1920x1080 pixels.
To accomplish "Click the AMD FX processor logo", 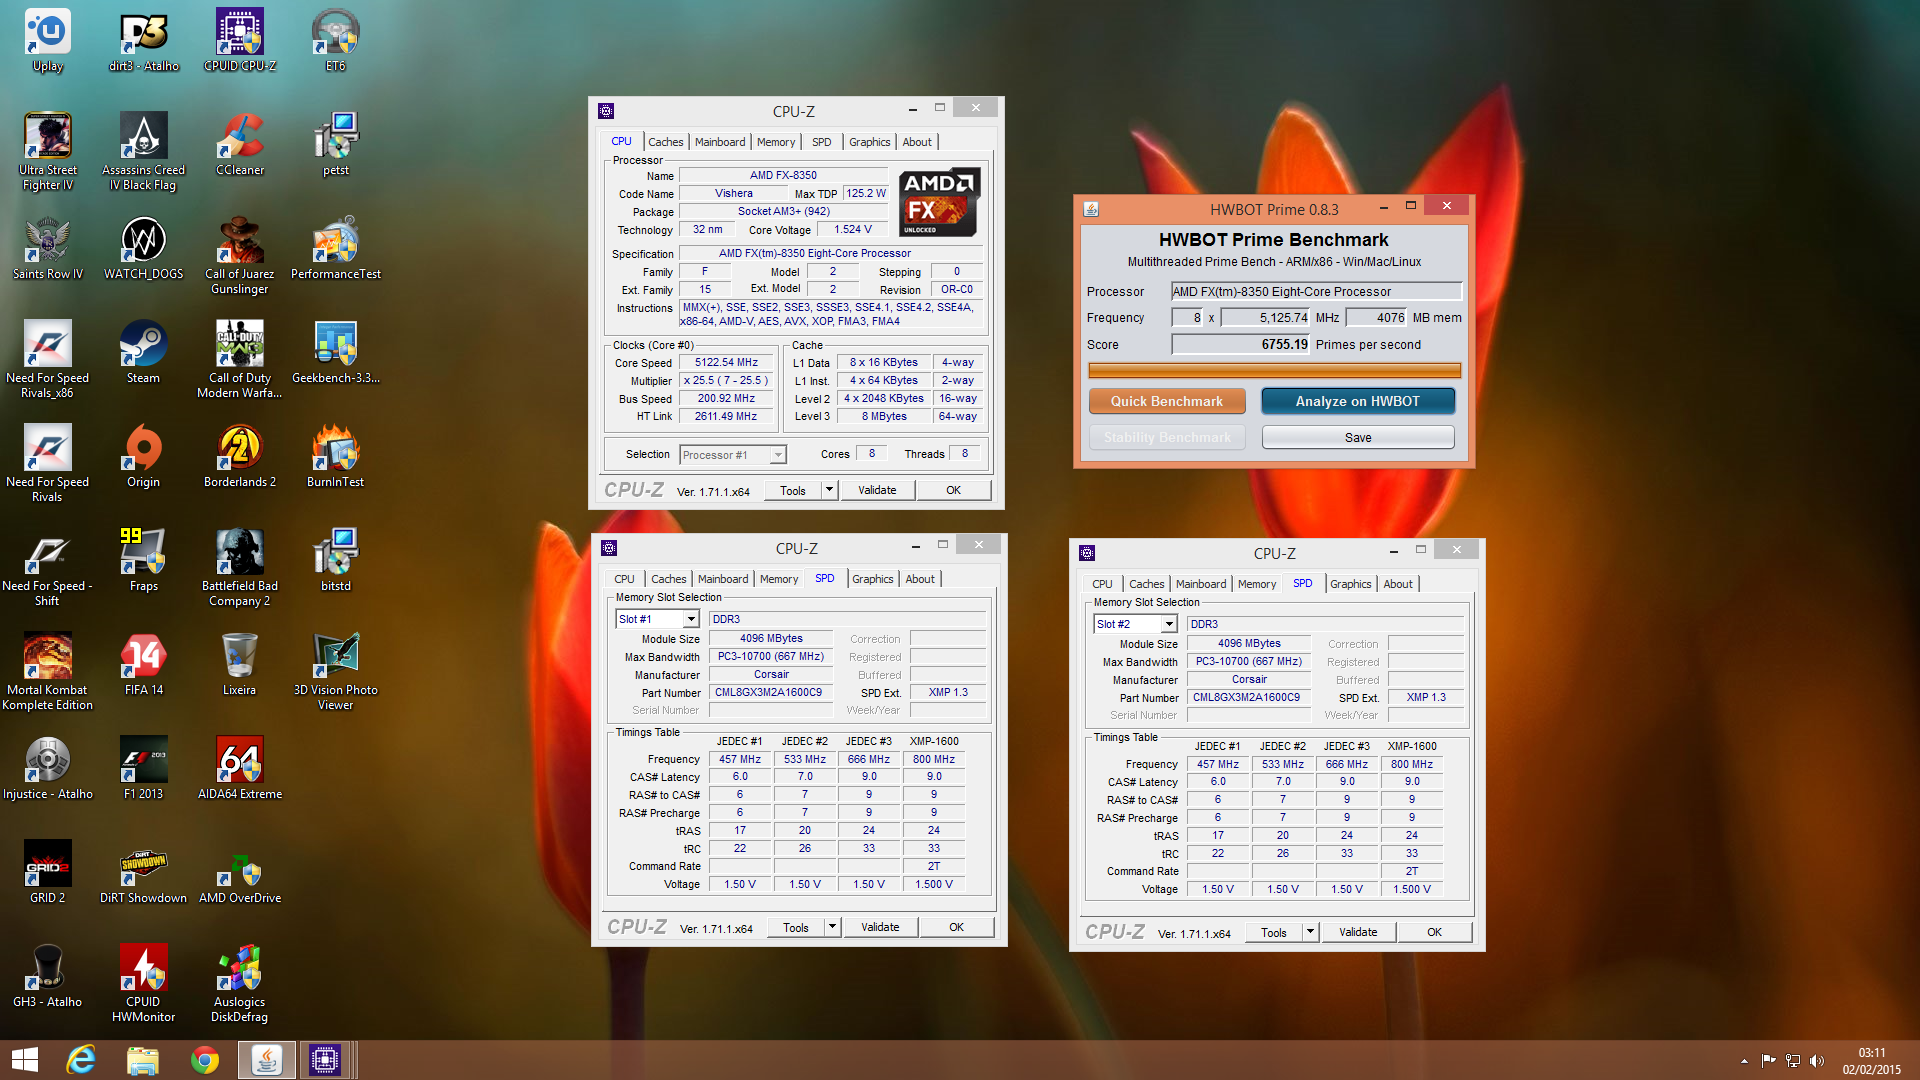I will click(939, 203).
